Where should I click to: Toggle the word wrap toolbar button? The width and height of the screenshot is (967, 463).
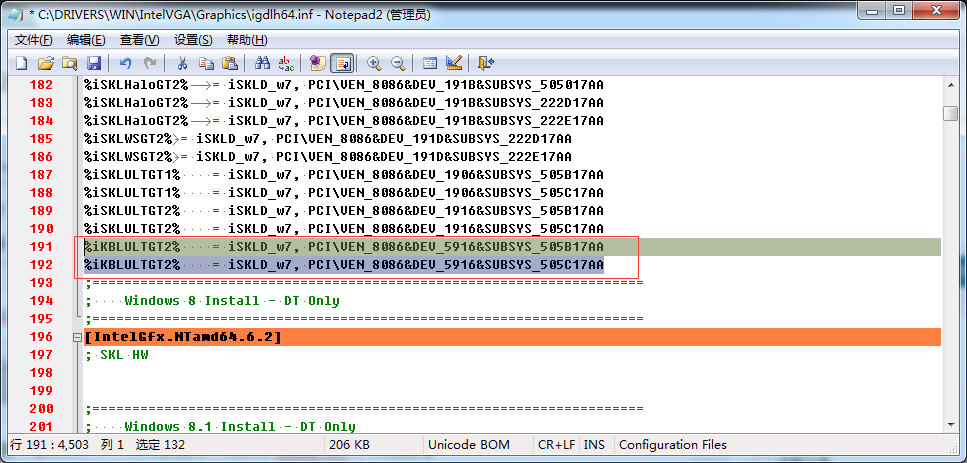pos(342,63)
